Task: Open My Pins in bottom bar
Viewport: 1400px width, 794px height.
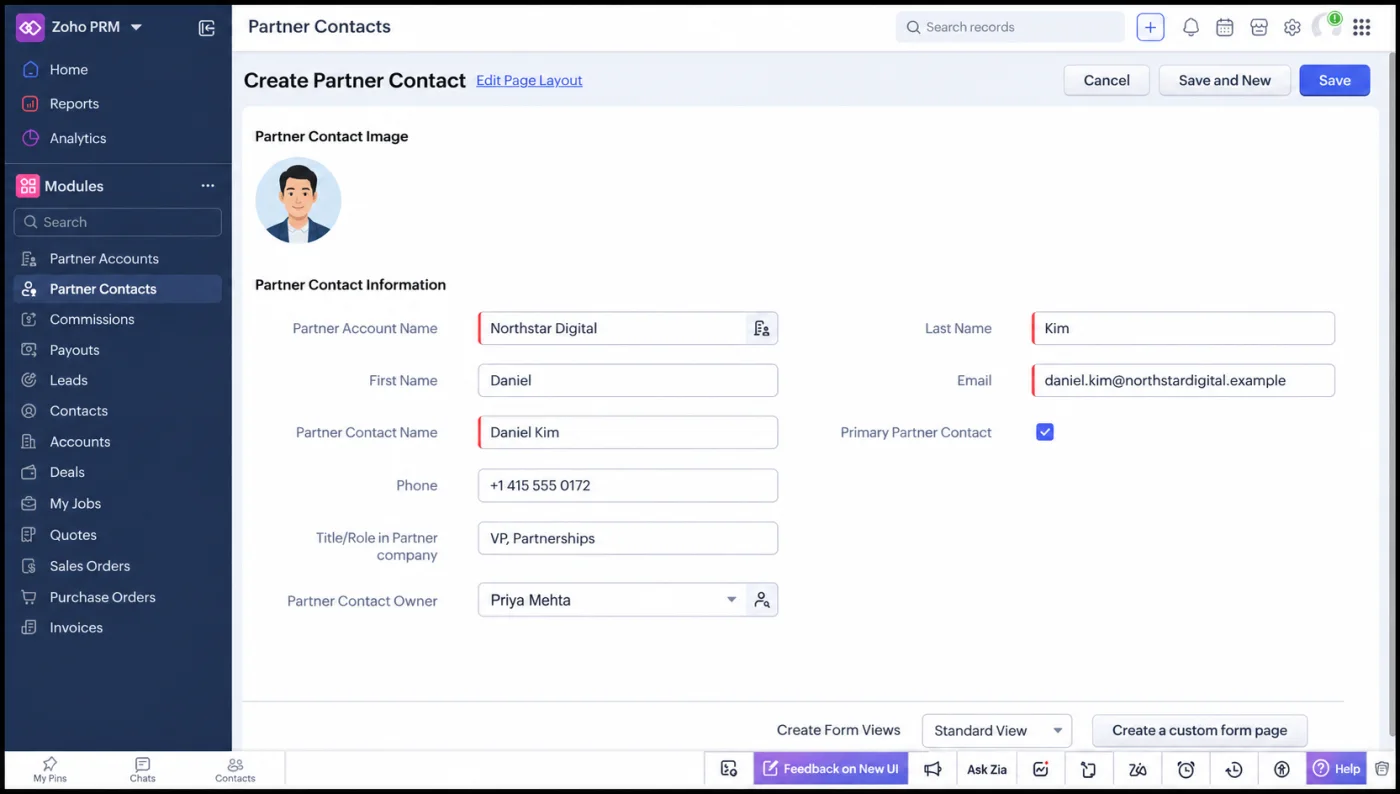Action: [x=50, y=770]
